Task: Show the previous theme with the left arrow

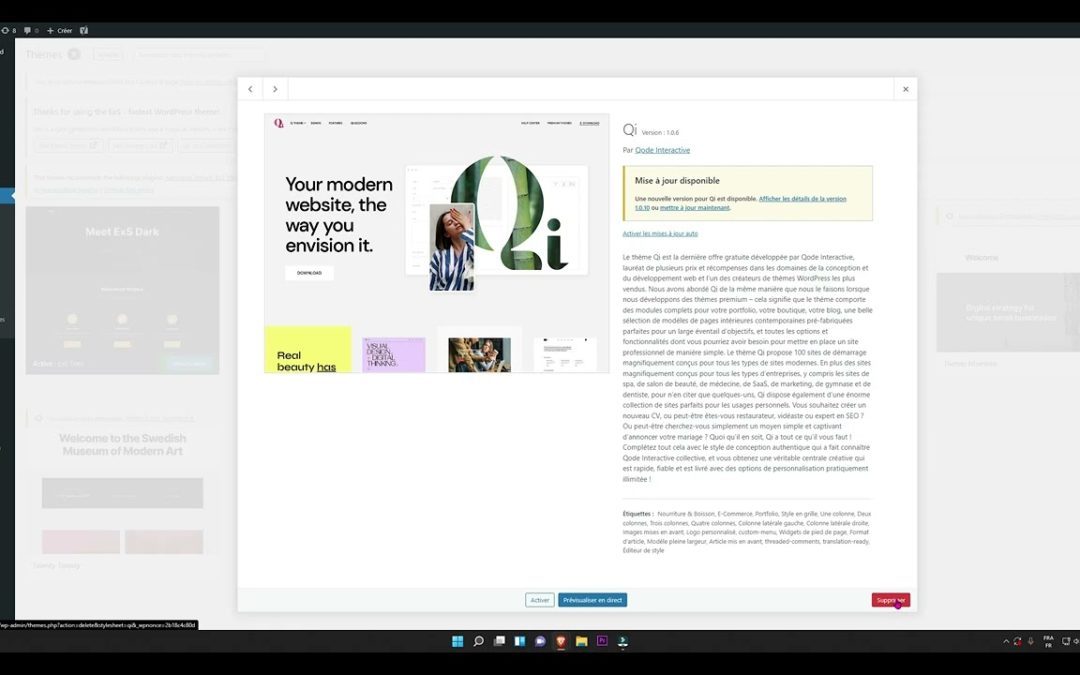Action: 250,89
